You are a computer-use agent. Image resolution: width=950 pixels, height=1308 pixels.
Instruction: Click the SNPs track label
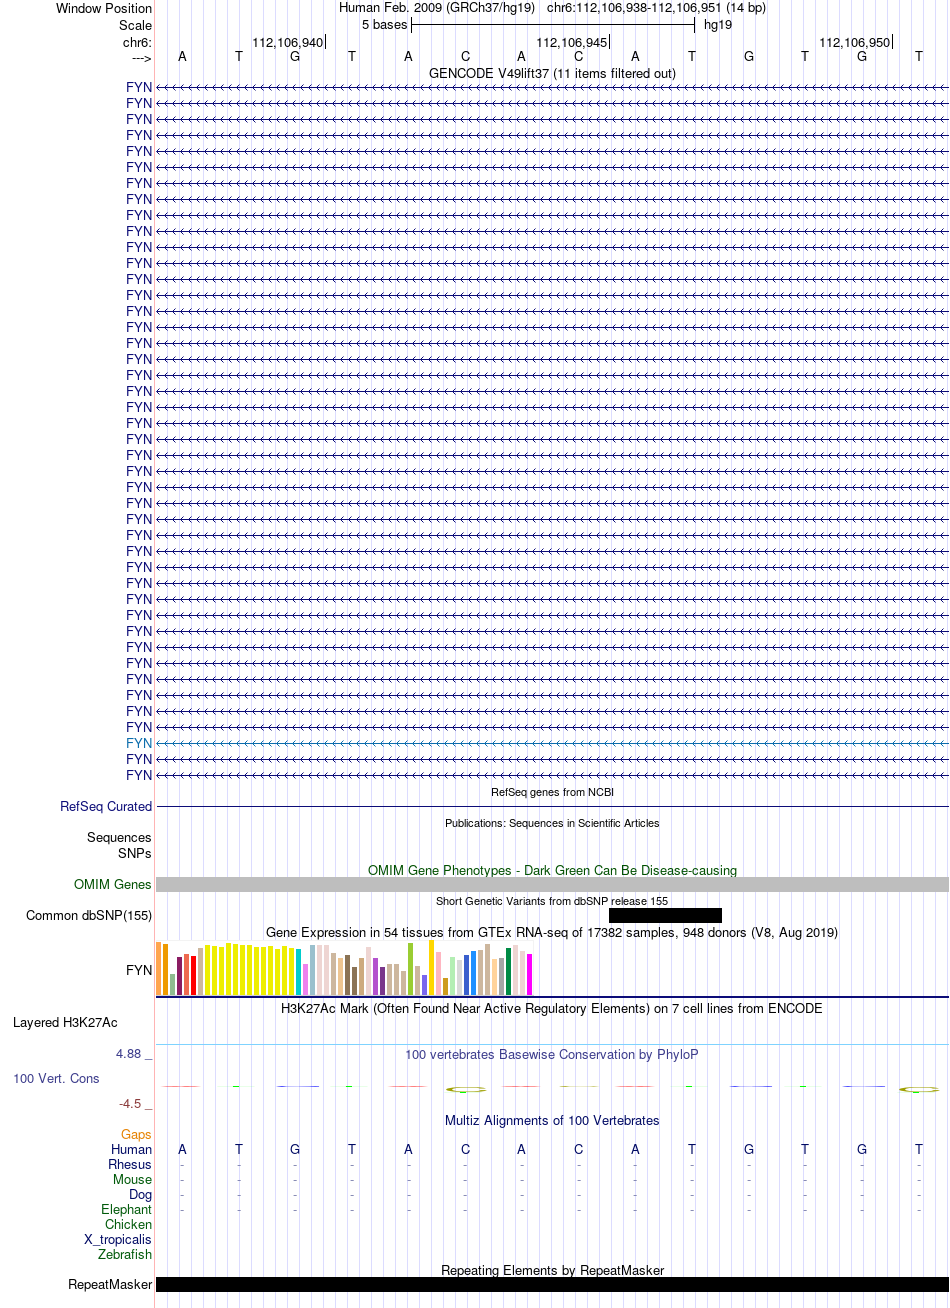point(135,853)
